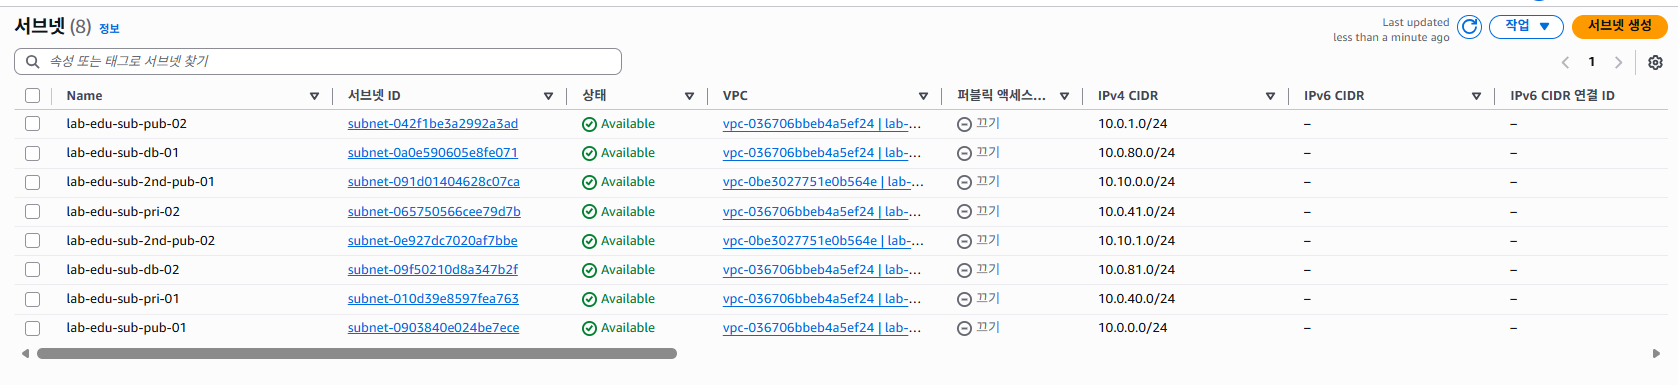Sort by IPv4 CIDR column arrow
The height and width of the screenshot is (385, 1678).
[x=1270, y=96]
